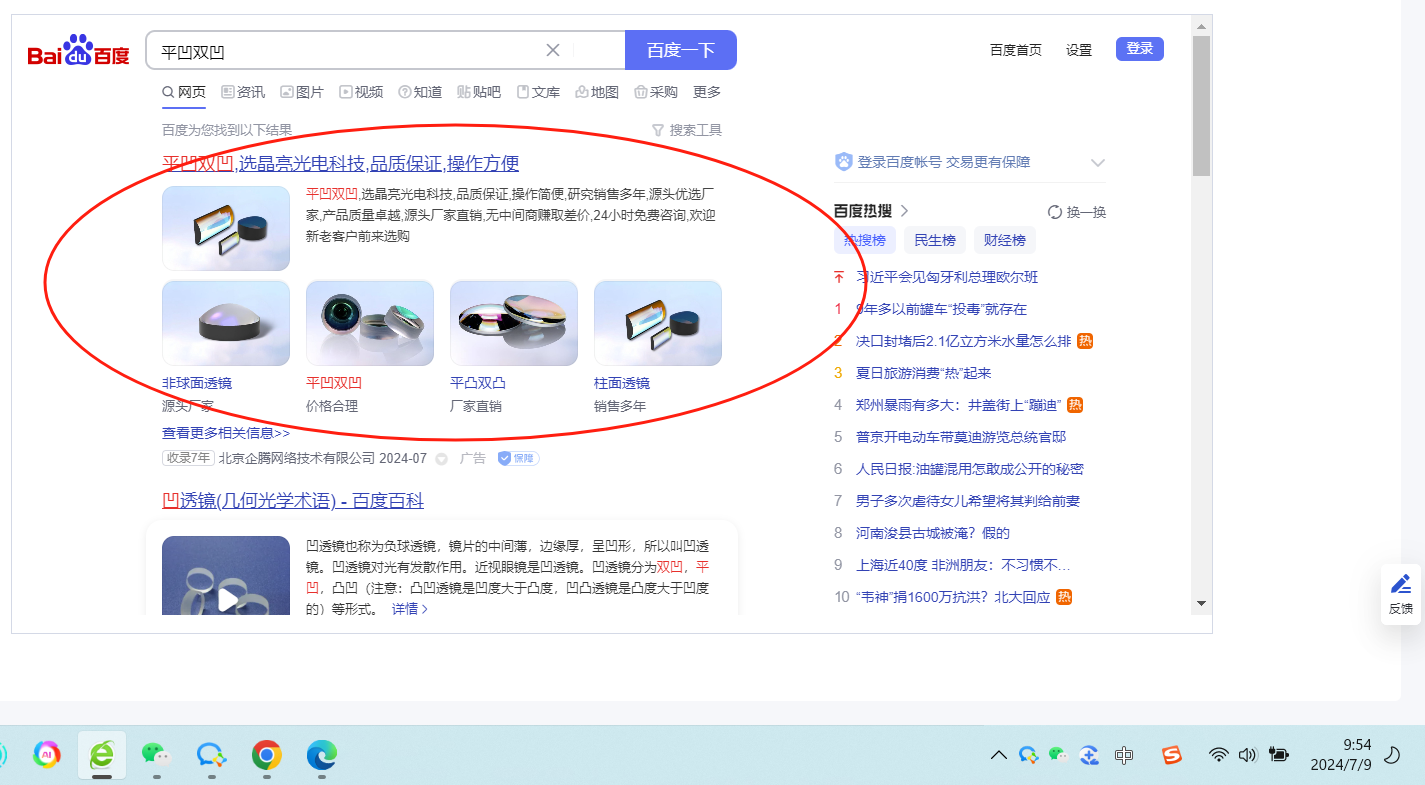Switch to the 资讯 tab
1425x785 pixels.
pyautogui.click(x=243, y=92)
